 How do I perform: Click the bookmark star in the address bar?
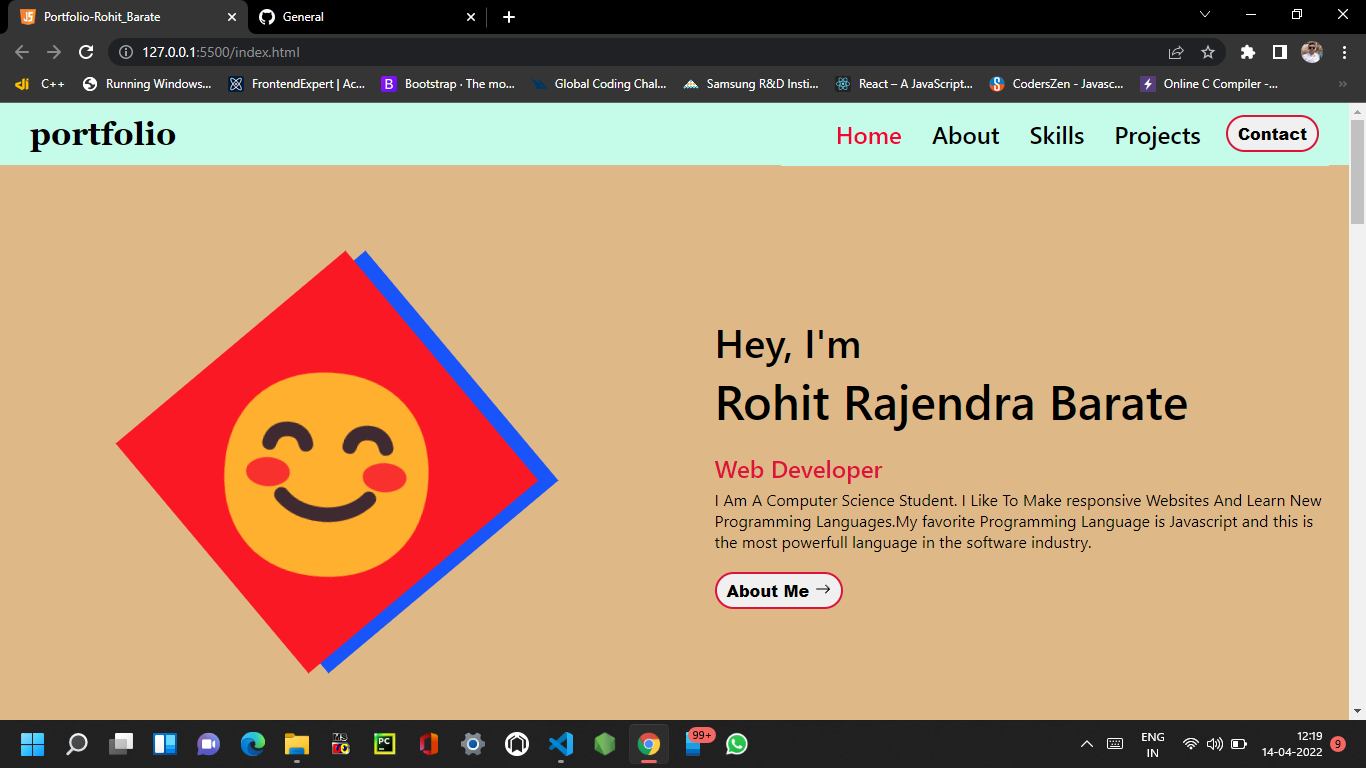point(1208,51)
